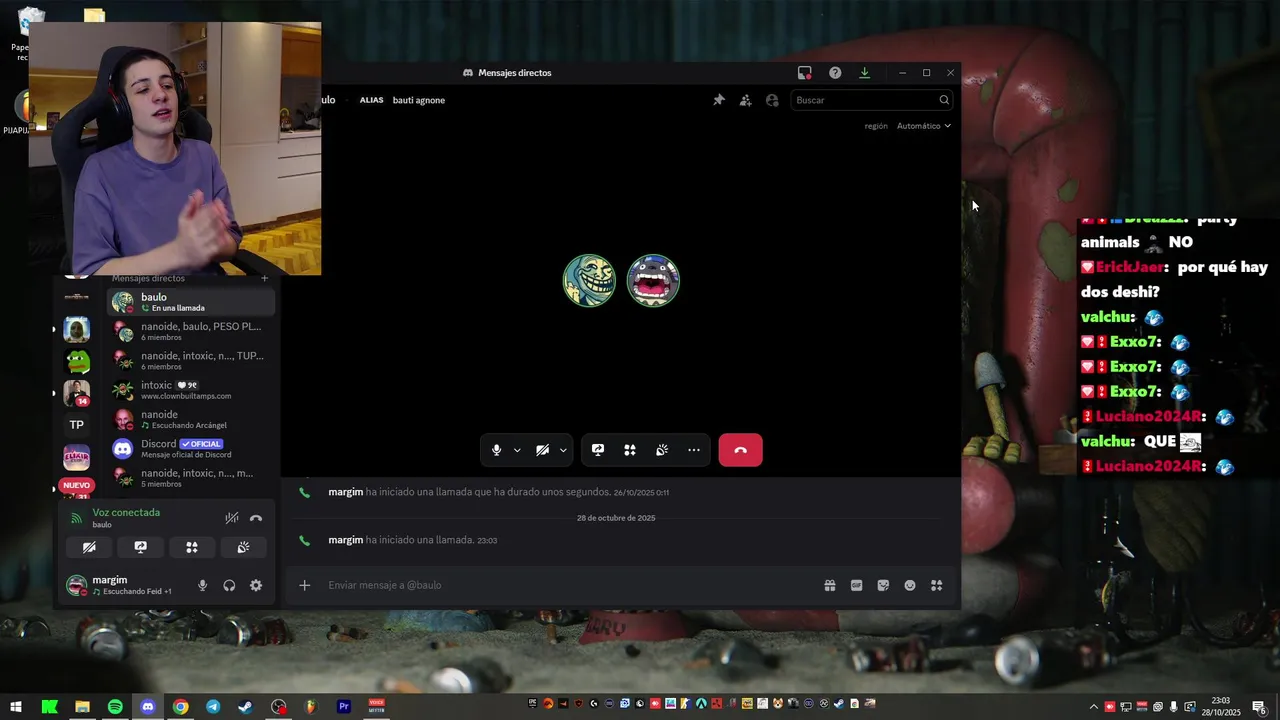Open margim user profile panel

pyautogui.click(x=123, y=585)
